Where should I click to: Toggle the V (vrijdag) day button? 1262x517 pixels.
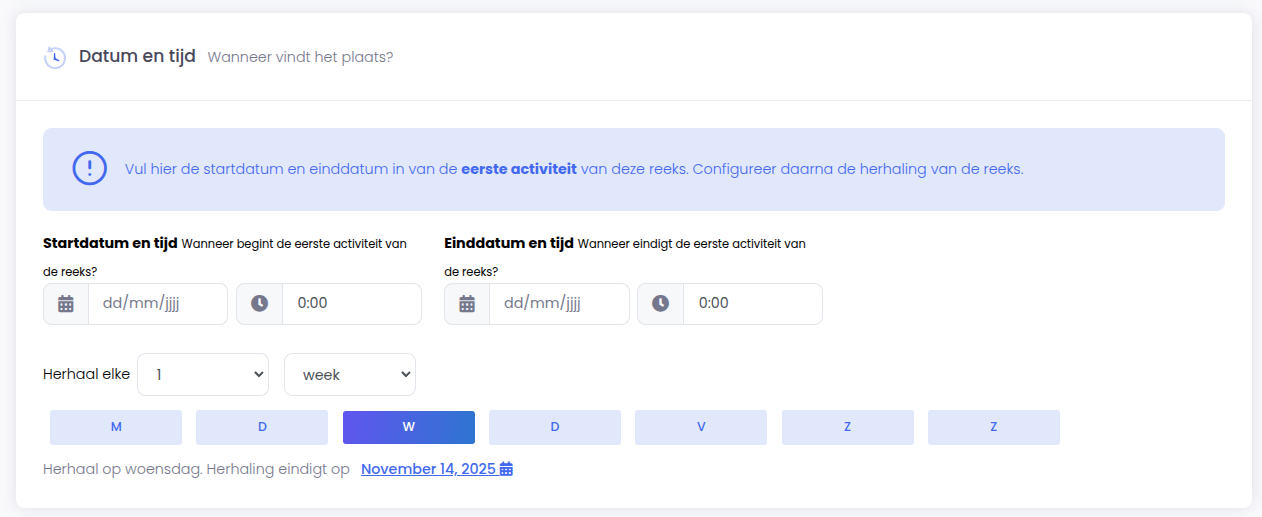pos(701,427)
